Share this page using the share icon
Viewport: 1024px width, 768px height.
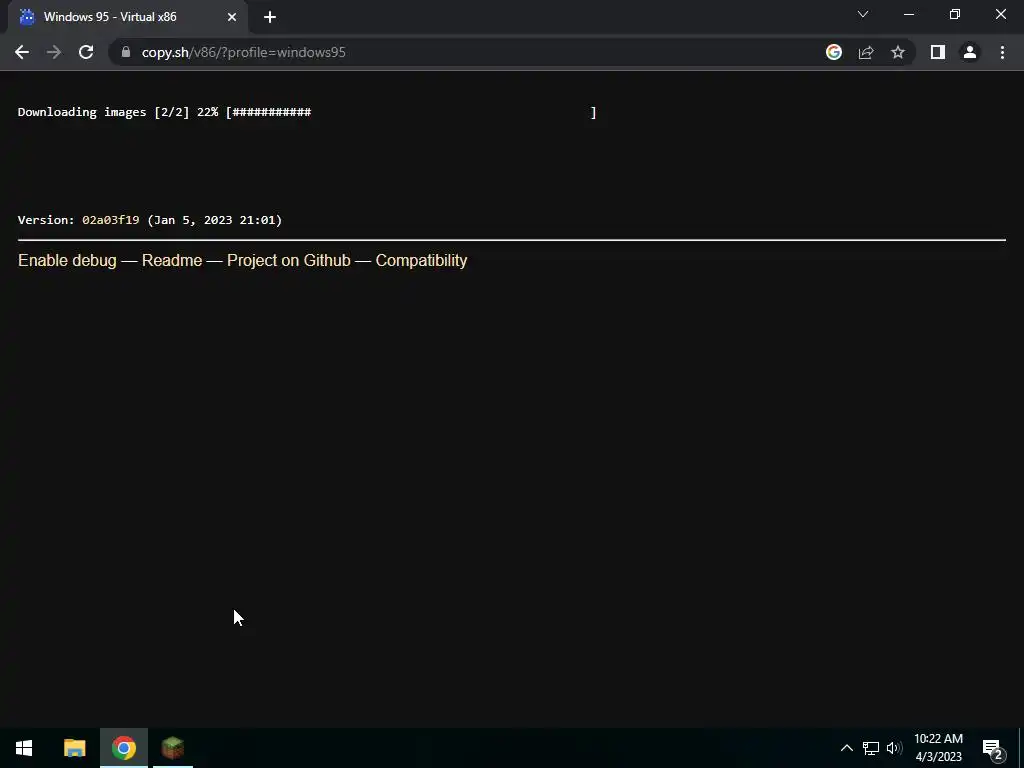866,52
